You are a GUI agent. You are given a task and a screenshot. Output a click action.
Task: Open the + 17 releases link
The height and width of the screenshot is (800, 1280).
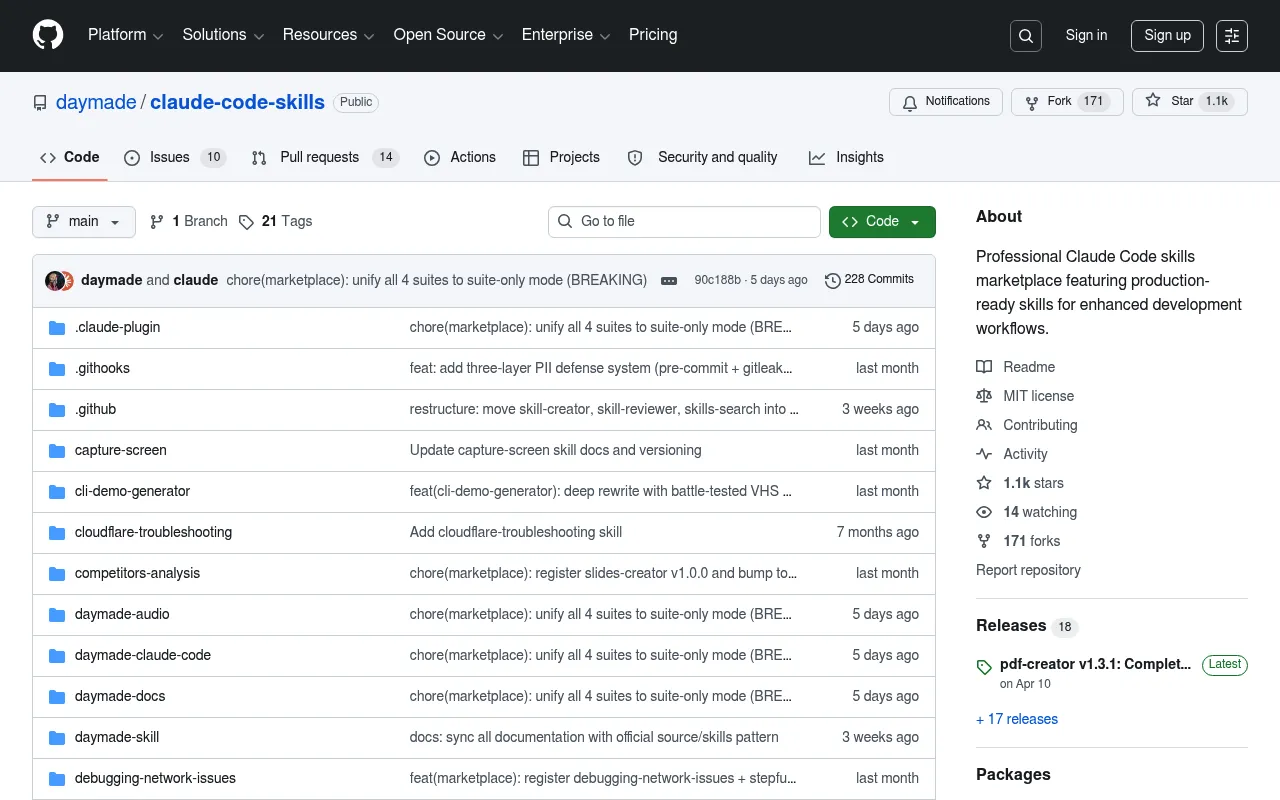click(x=1017, y=719)
